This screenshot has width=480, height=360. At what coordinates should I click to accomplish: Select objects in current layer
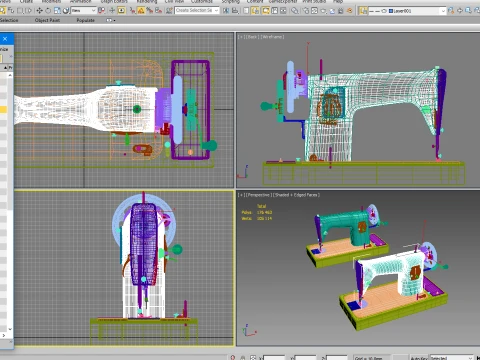pyautogui.click(x=468, y=11)
